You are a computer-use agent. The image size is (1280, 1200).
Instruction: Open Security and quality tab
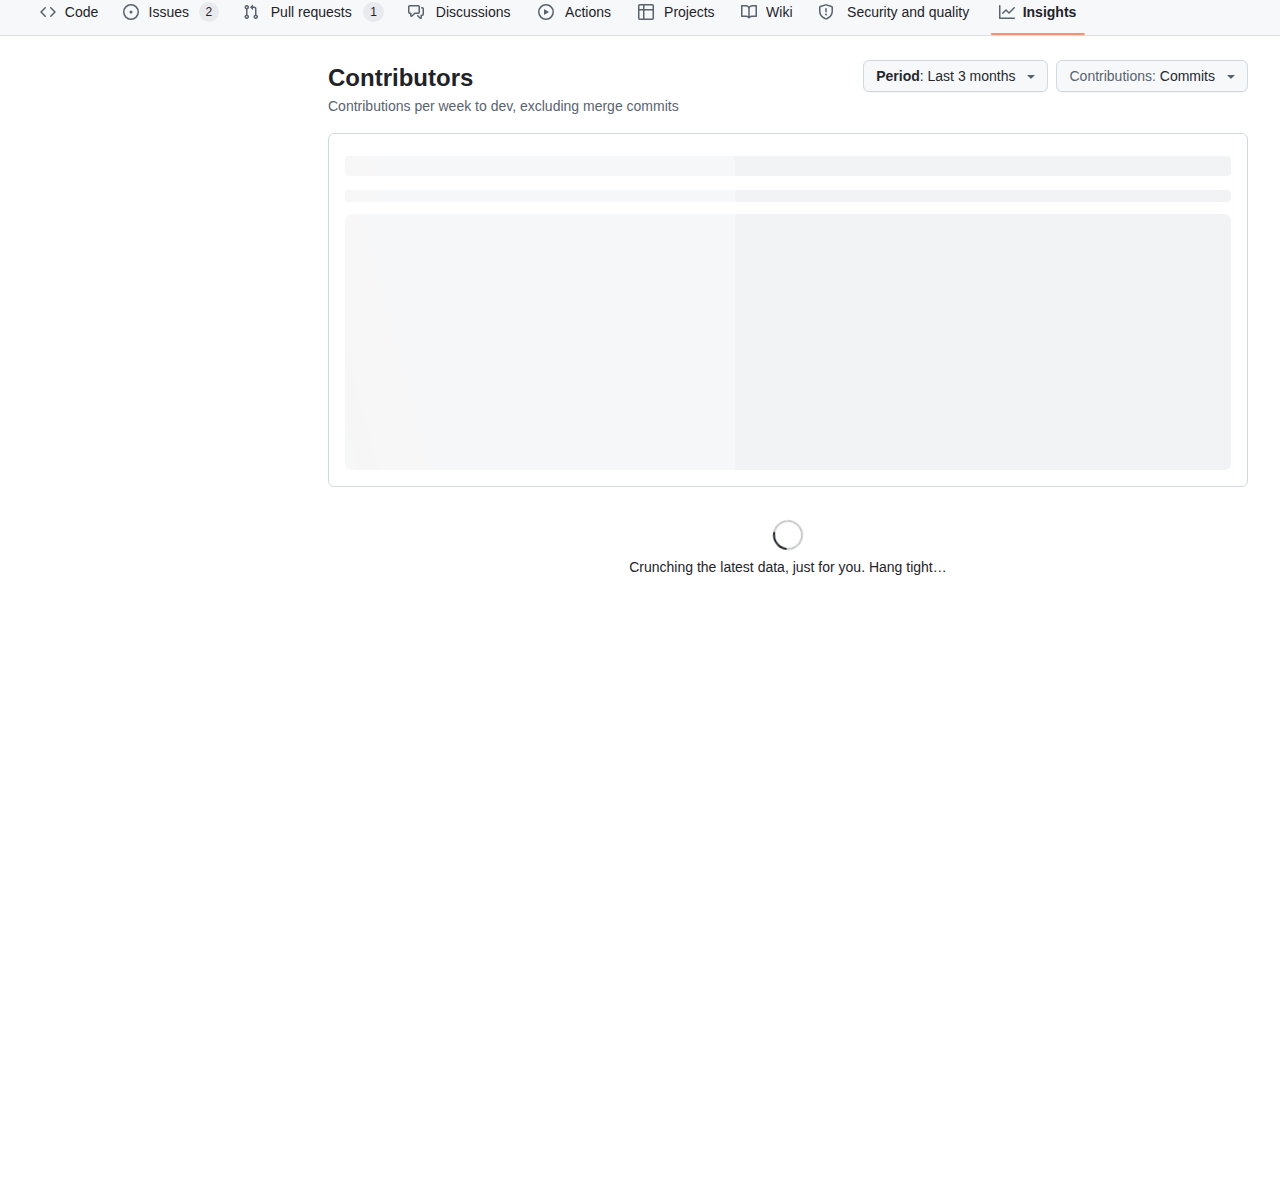coord(894,12)
